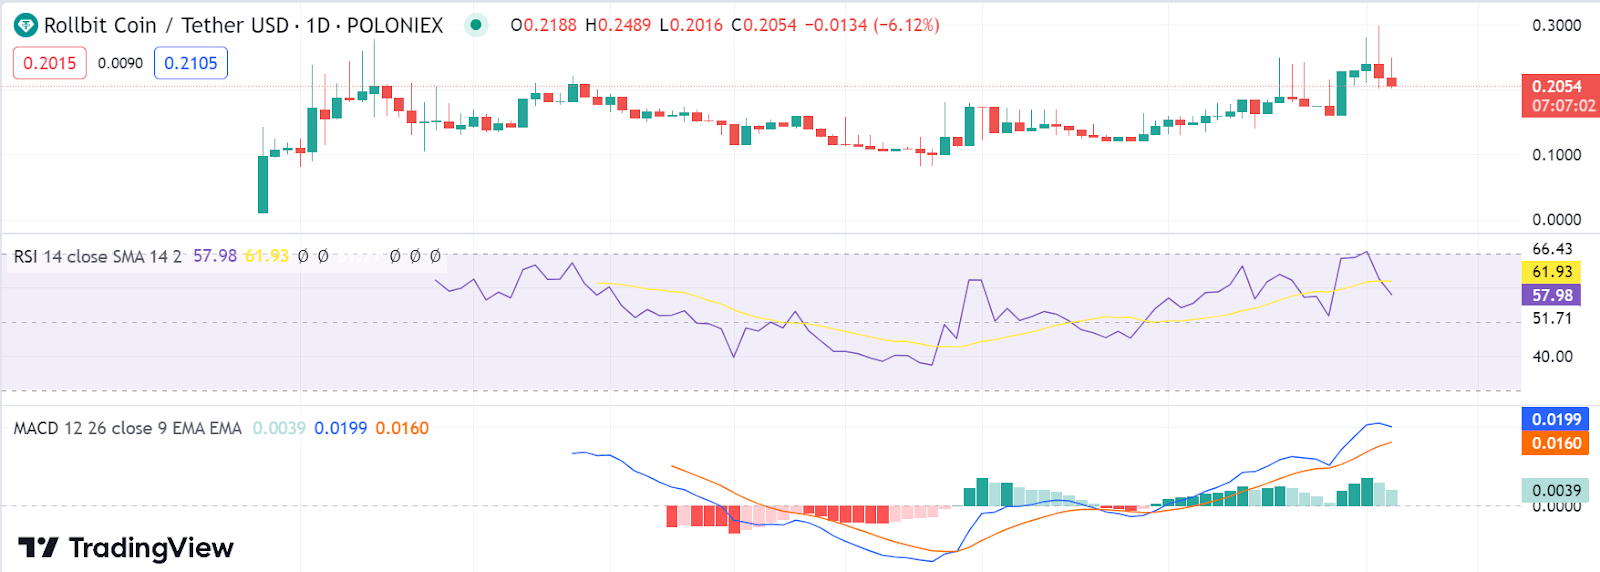This screenshot has width=1600, height=572.
Task: Select the MACD 12 26 close 9 EMA EMA legend
Action: coord(128,428)
